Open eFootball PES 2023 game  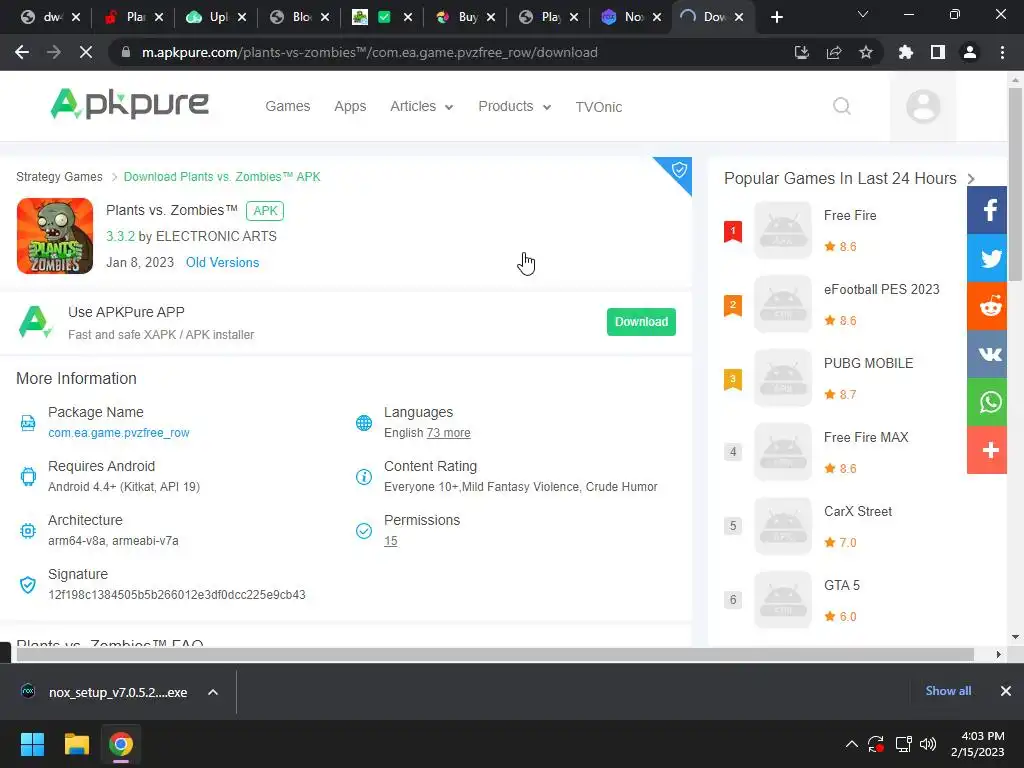coord(882,289)
